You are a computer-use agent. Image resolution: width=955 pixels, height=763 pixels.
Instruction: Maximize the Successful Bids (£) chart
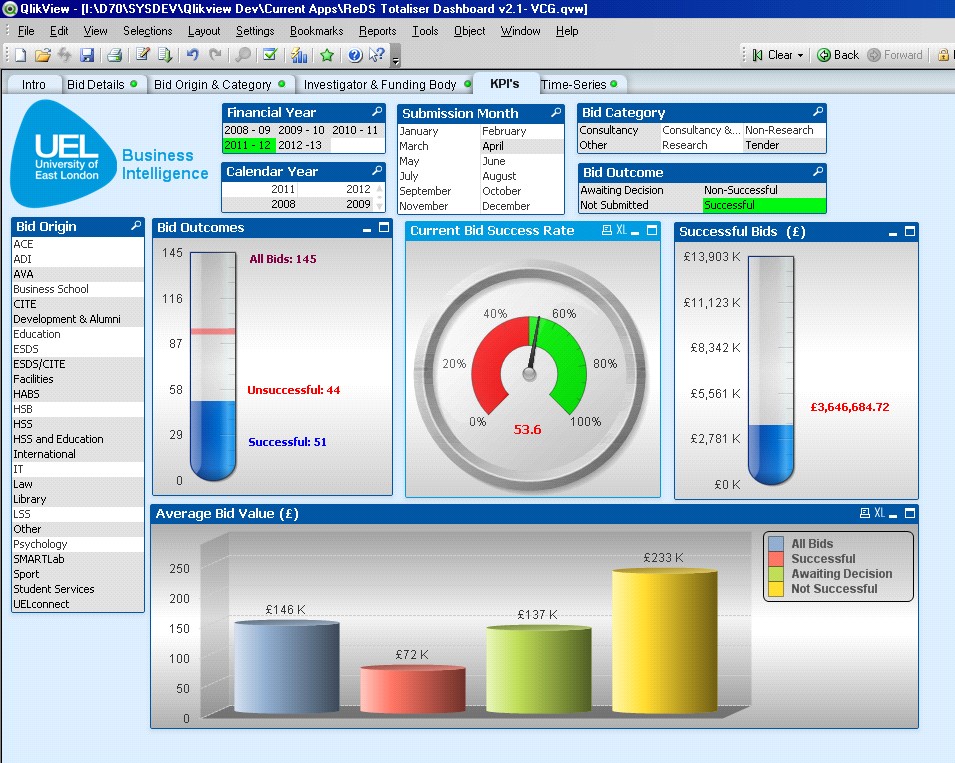point(910,231)
